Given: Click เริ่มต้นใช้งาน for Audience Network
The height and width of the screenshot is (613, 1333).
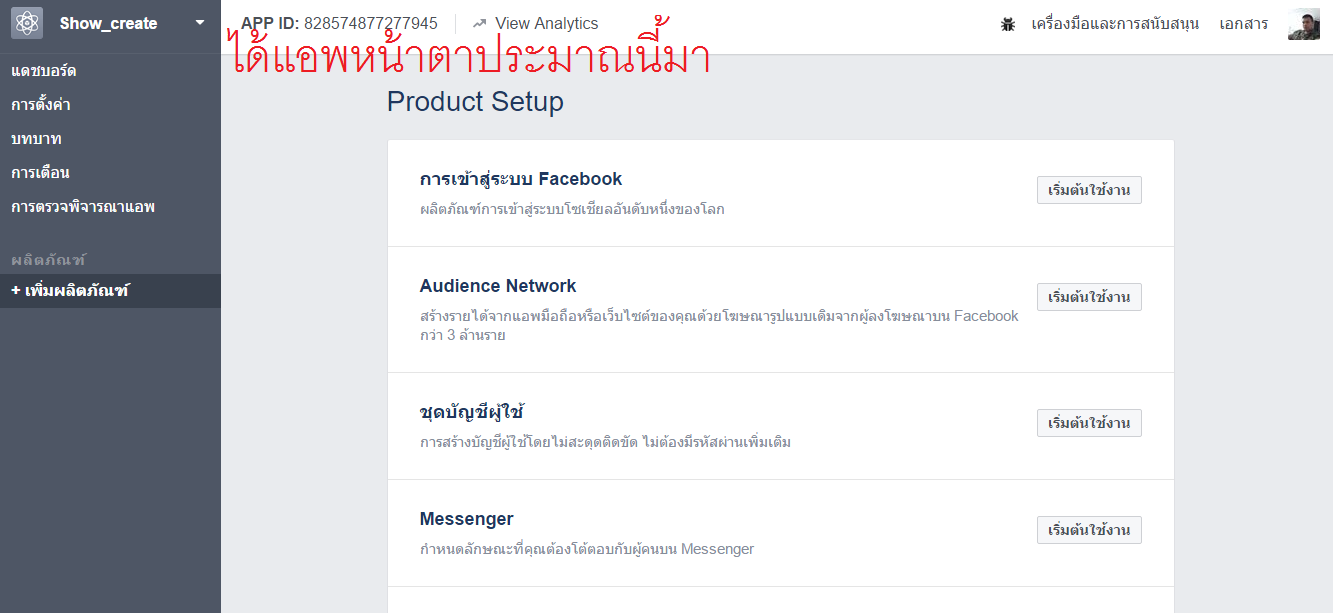Looking at the screenshot, I should pos(1089,297).
